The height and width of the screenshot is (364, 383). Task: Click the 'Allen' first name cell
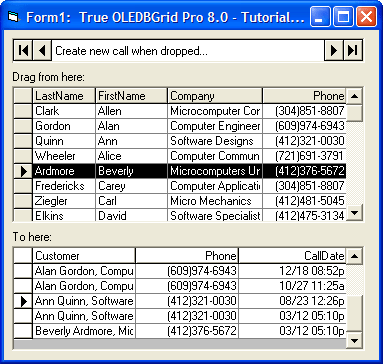(131, 111)
